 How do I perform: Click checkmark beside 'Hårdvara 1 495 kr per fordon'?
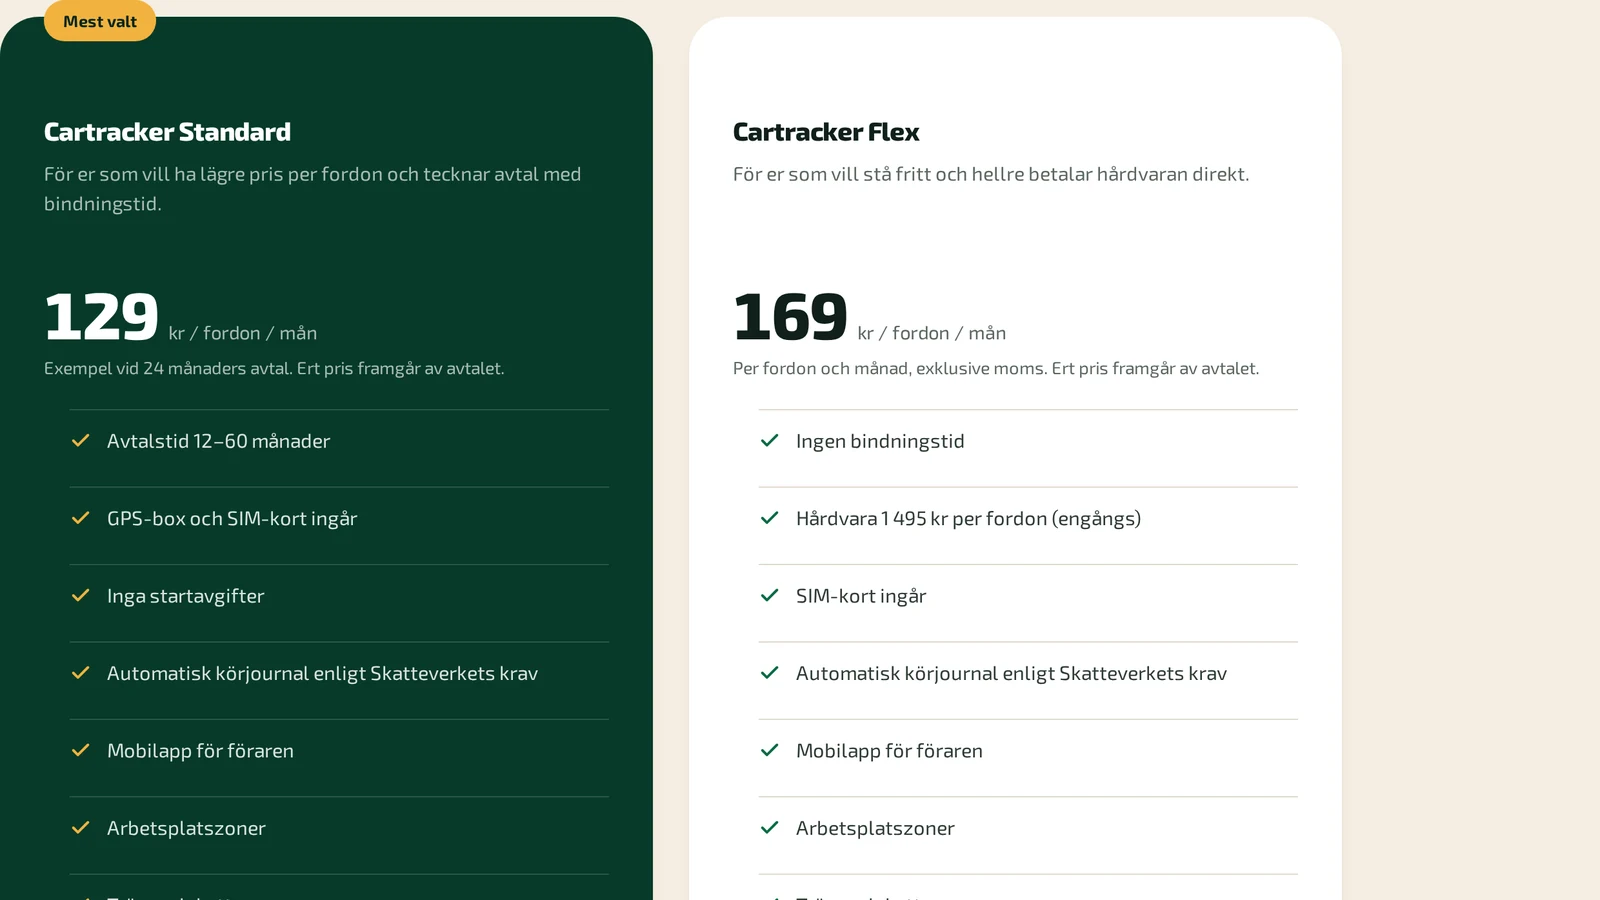(770, 518)
